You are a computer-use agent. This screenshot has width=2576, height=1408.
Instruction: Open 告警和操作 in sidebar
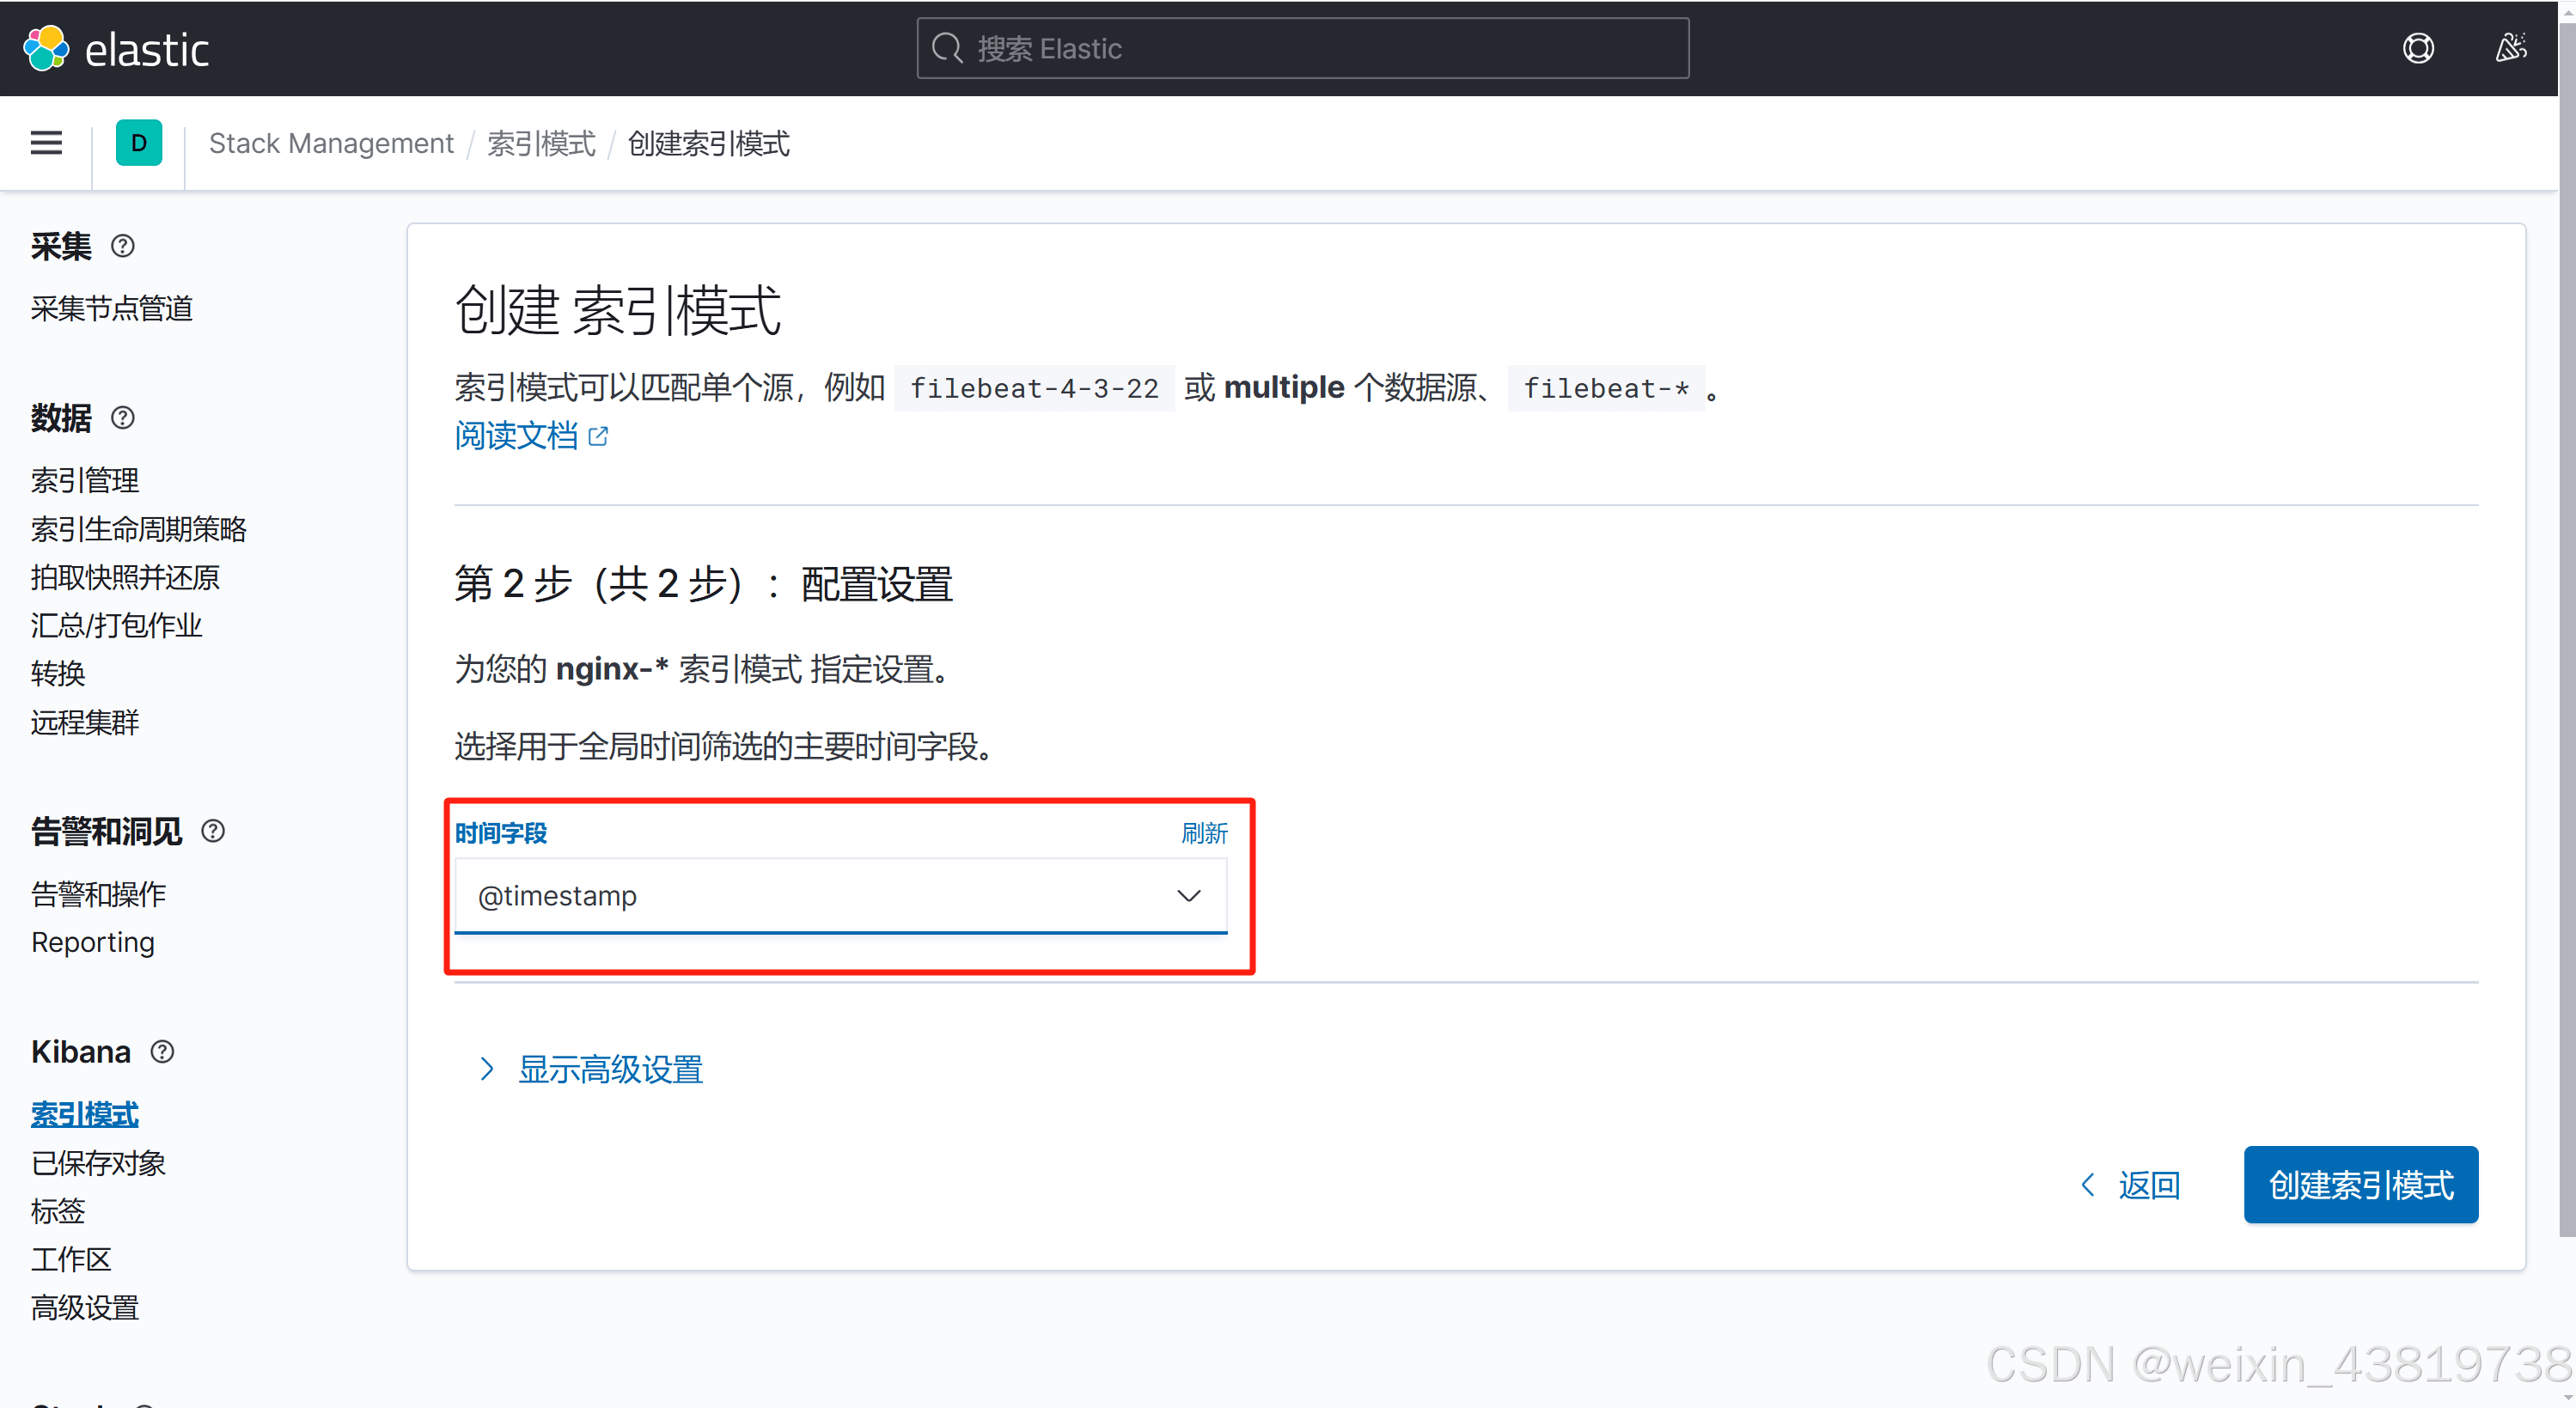click(x=98, y=894)
